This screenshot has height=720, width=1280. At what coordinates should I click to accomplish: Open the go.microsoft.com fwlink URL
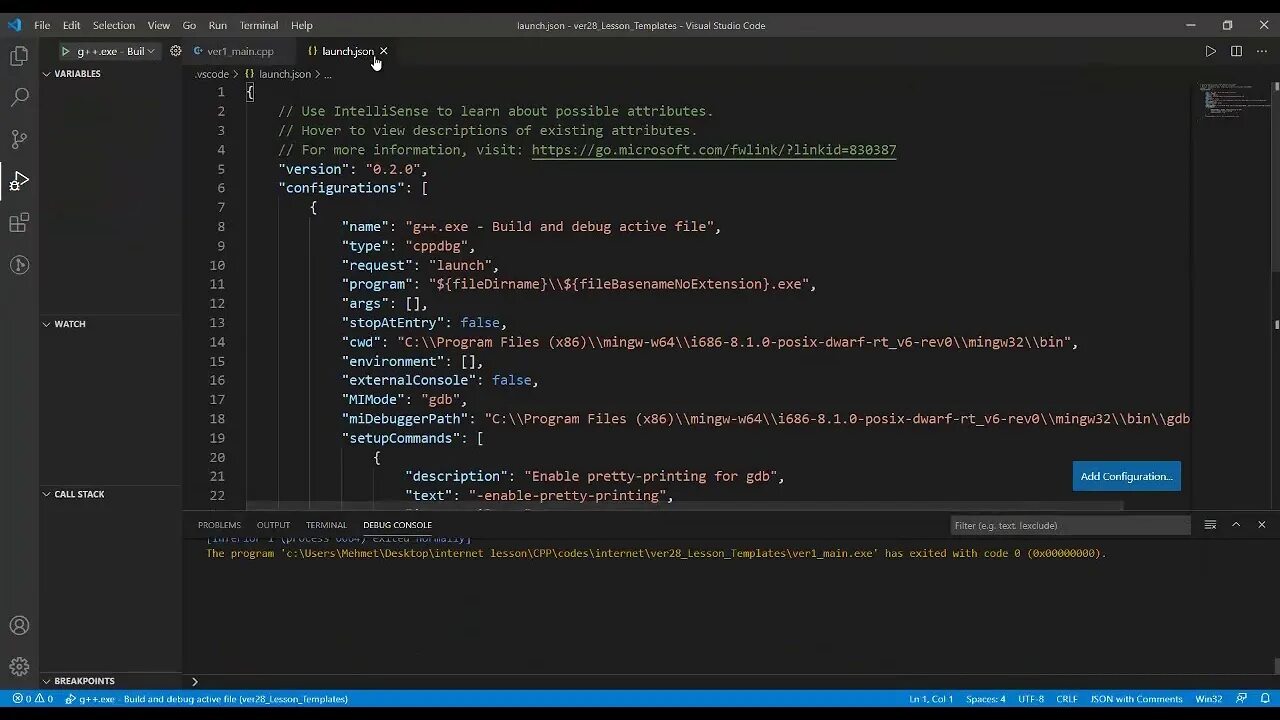714,150
